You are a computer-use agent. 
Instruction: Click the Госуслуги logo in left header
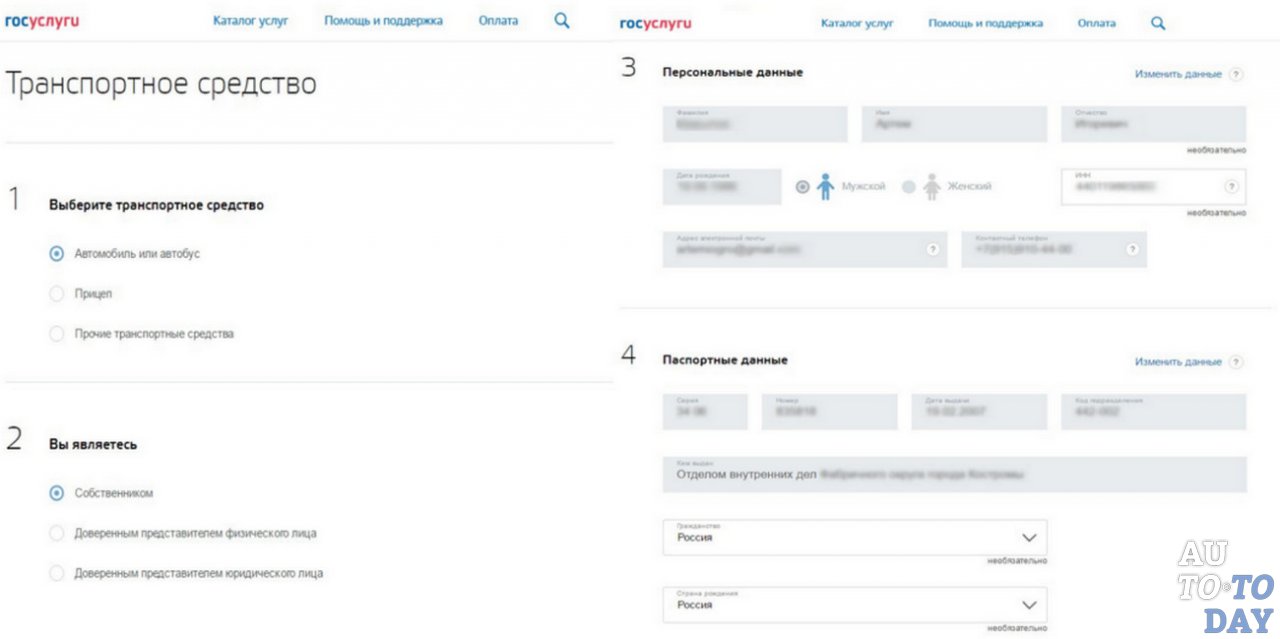point(41,21)
